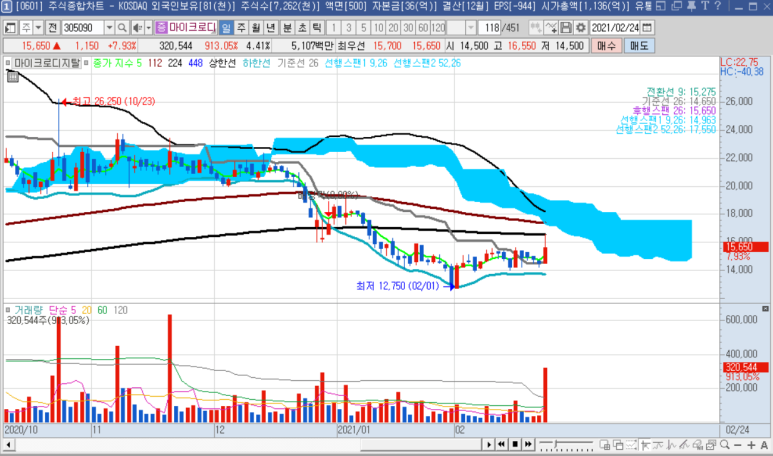The width and height of the screenshot is (773, 456).
Task: Click the 118 candle count field
Action: (490, 28)
